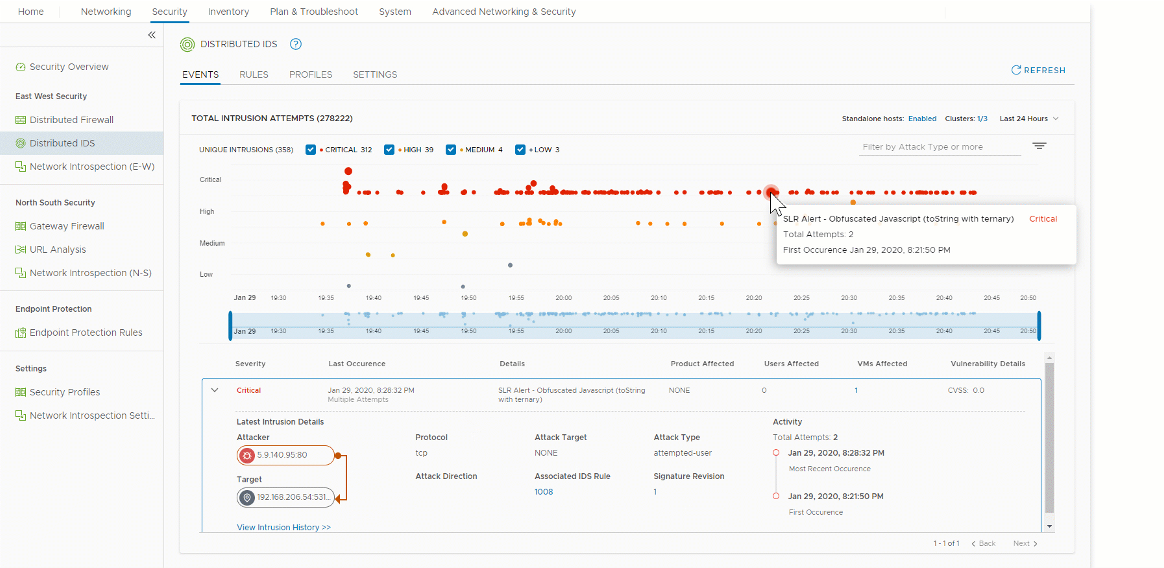Click the Endpoint Protection Rules icon

21,333
